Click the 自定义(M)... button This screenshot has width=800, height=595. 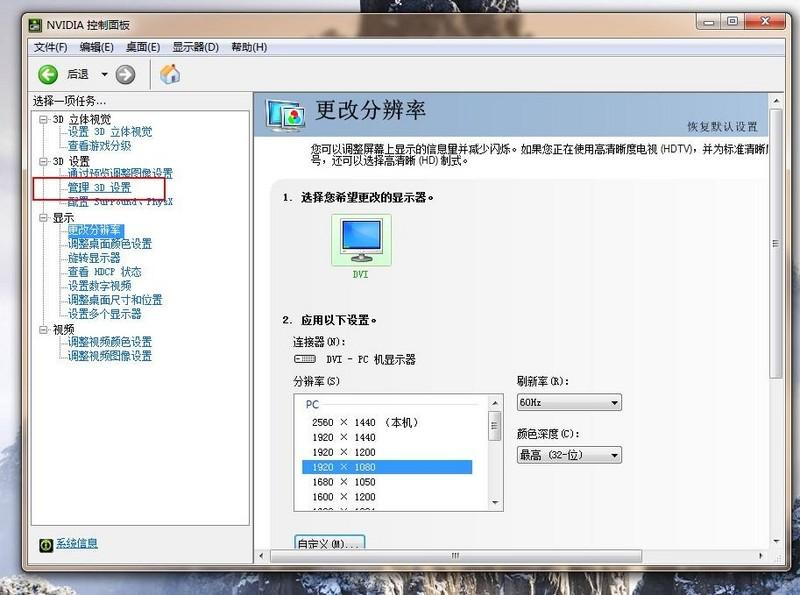coord(329,542)
